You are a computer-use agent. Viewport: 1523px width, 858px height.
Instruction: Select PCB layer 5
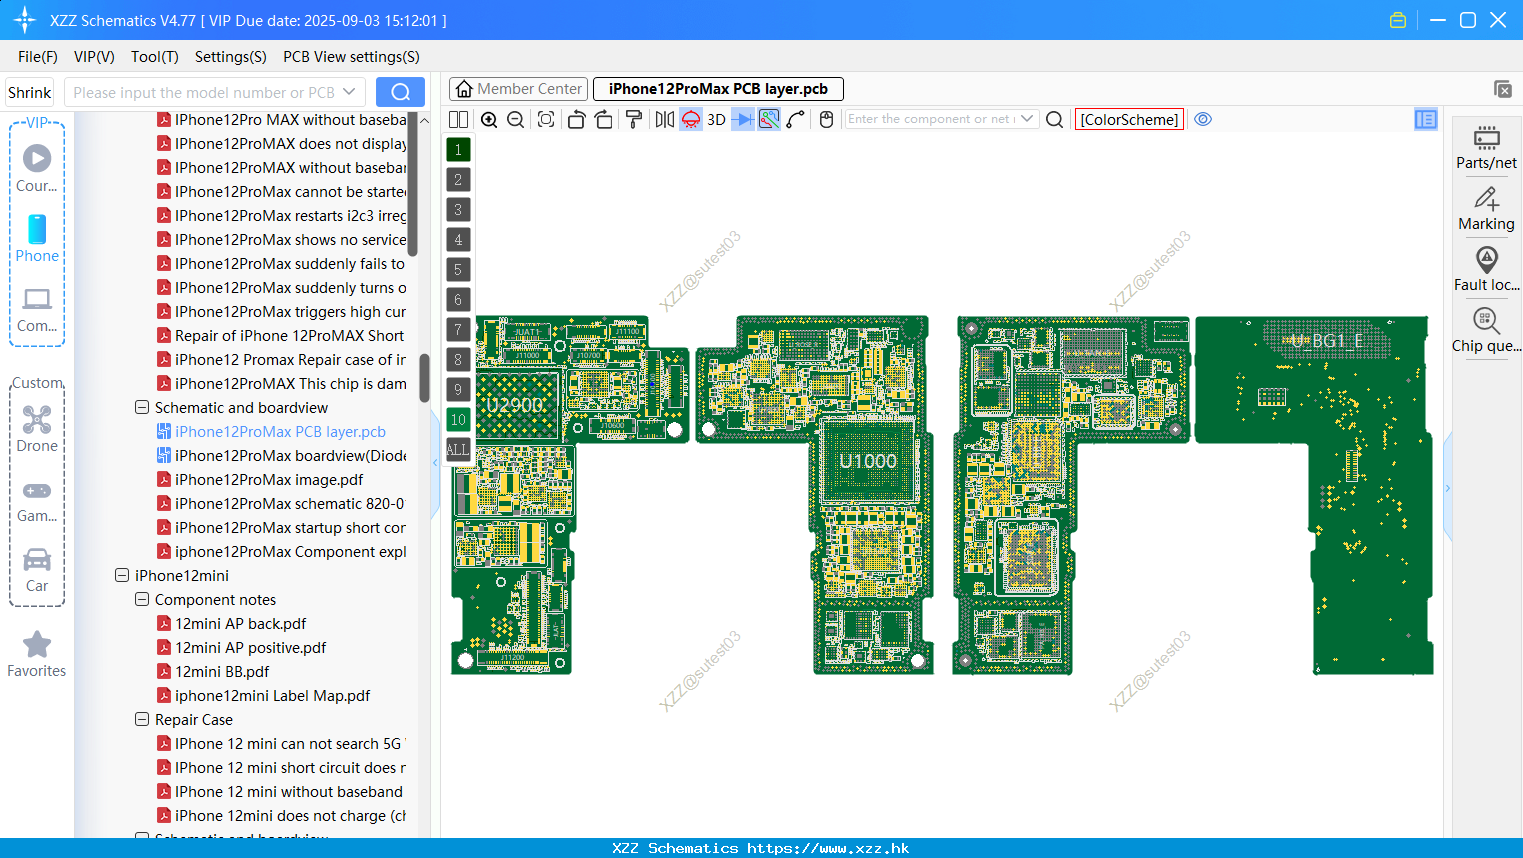[x=458, y=270]
